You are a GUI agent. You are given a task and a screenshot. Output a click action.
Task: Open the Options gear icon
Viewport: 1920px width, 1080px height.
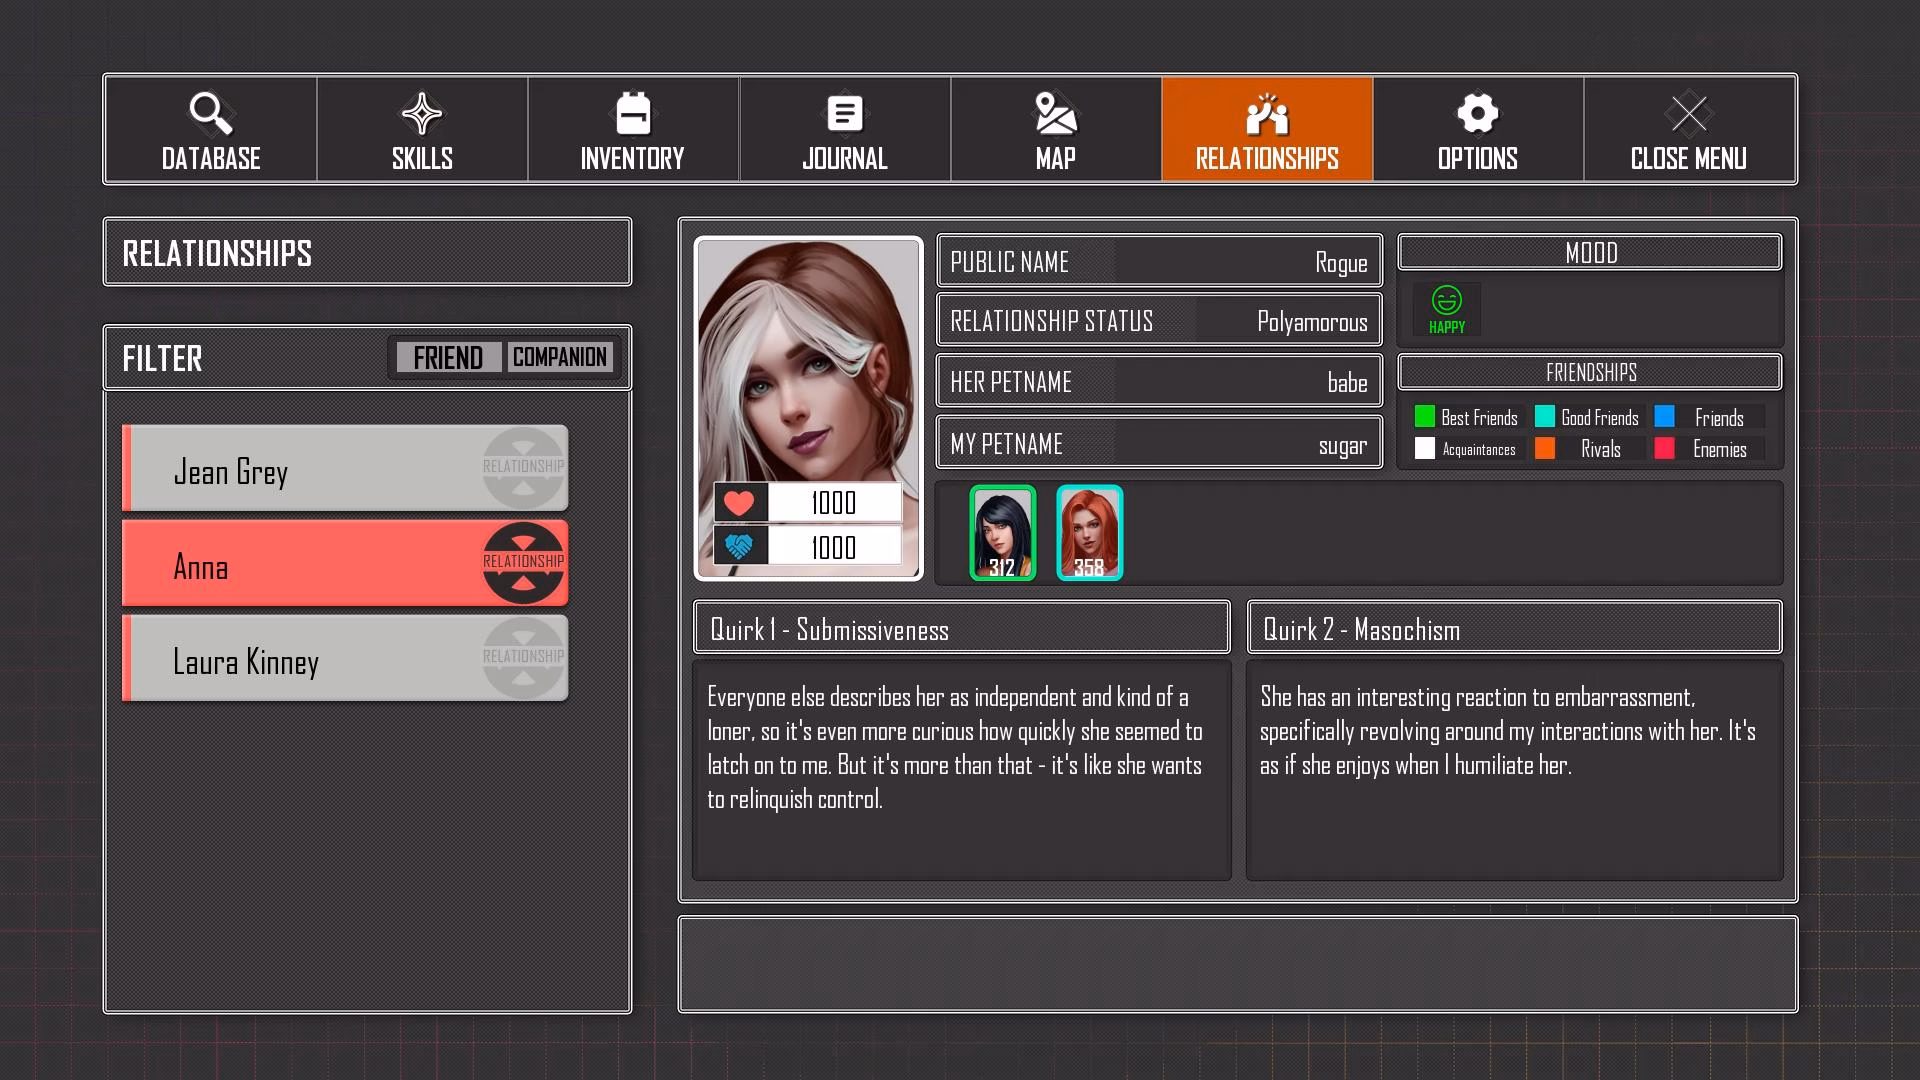tap(1477, 114)
